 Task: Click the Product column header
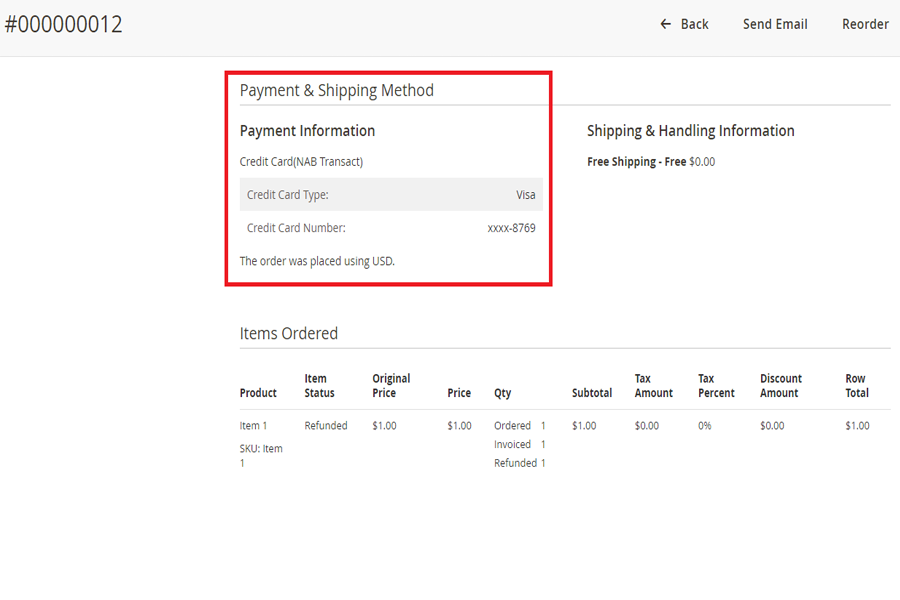point(258,393)
